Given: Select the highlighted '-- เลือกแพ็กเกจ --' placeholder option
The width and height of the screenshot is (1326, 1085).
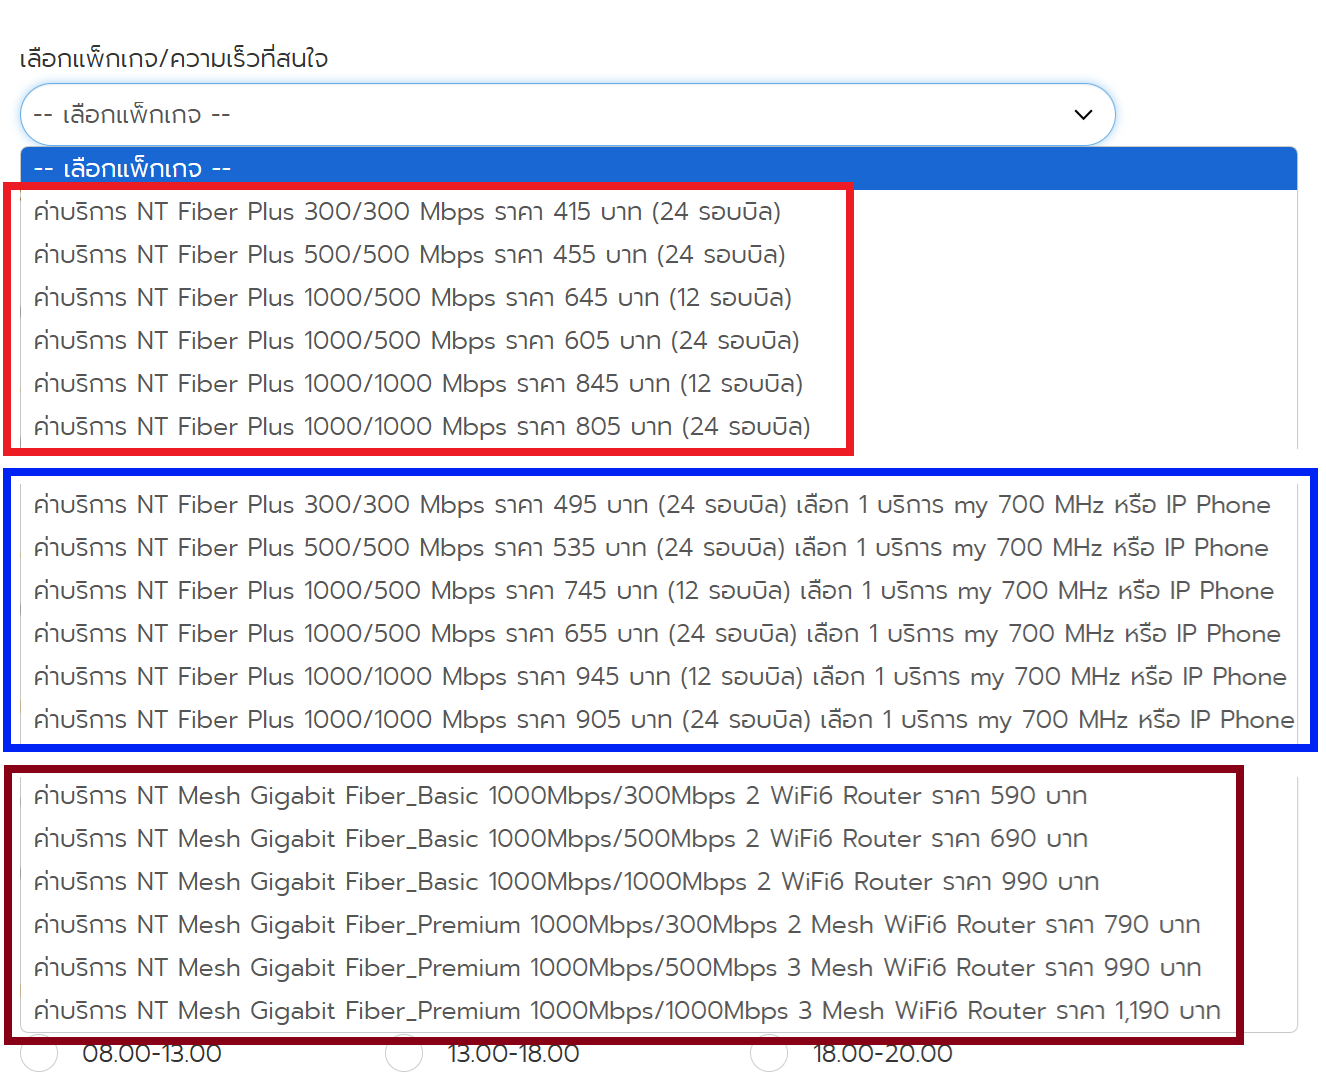Looking at the screenshot, I should tap(659, 169).
